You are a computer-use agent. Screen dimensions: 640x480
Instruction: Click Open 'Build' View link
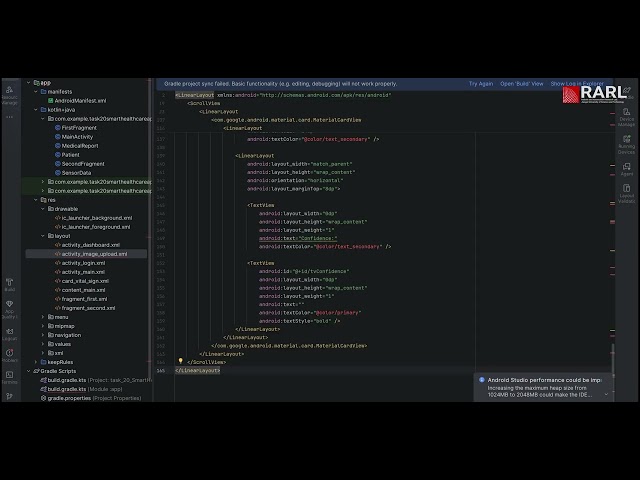(x=522, y=84)
